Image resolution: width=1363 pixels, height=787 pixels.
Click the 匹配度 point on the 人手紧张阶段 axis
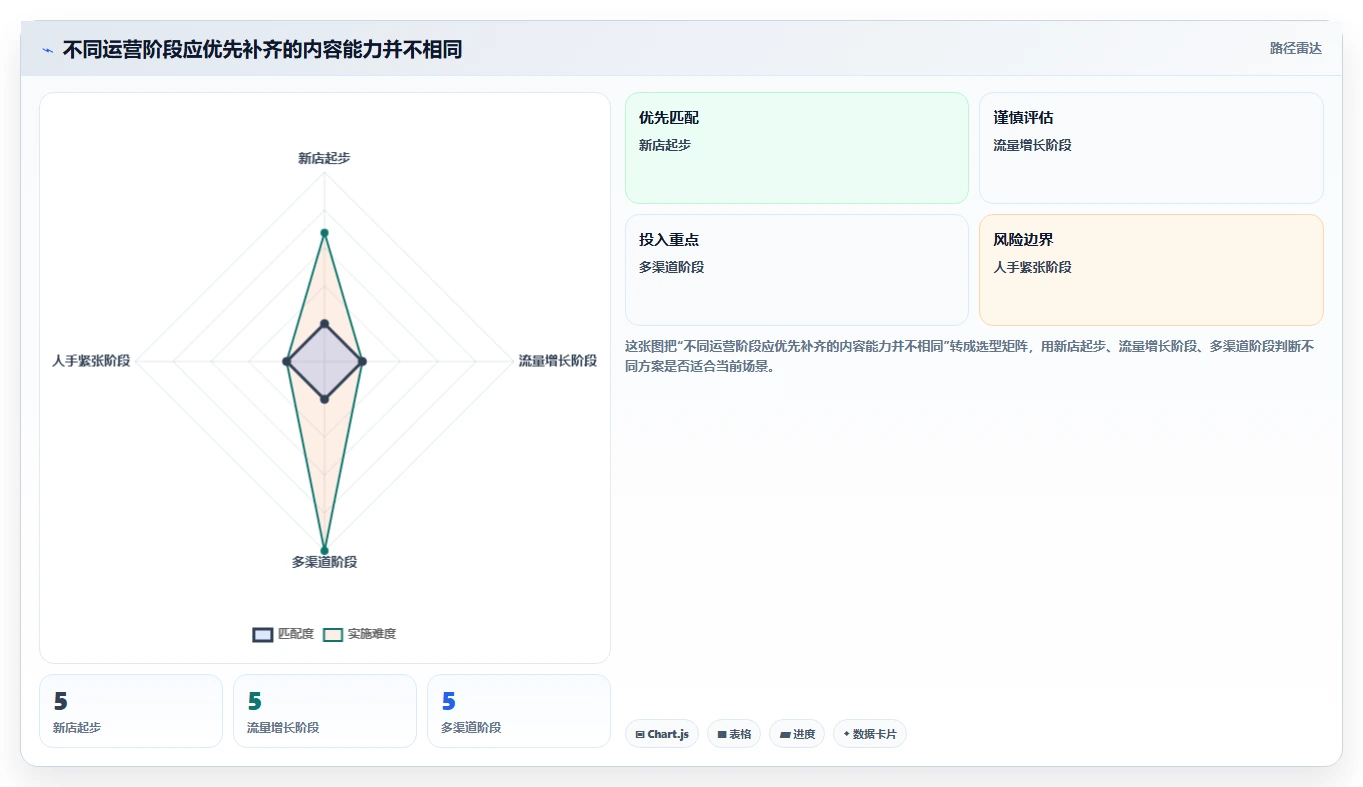pyautogui.click(x=286, y=361)
